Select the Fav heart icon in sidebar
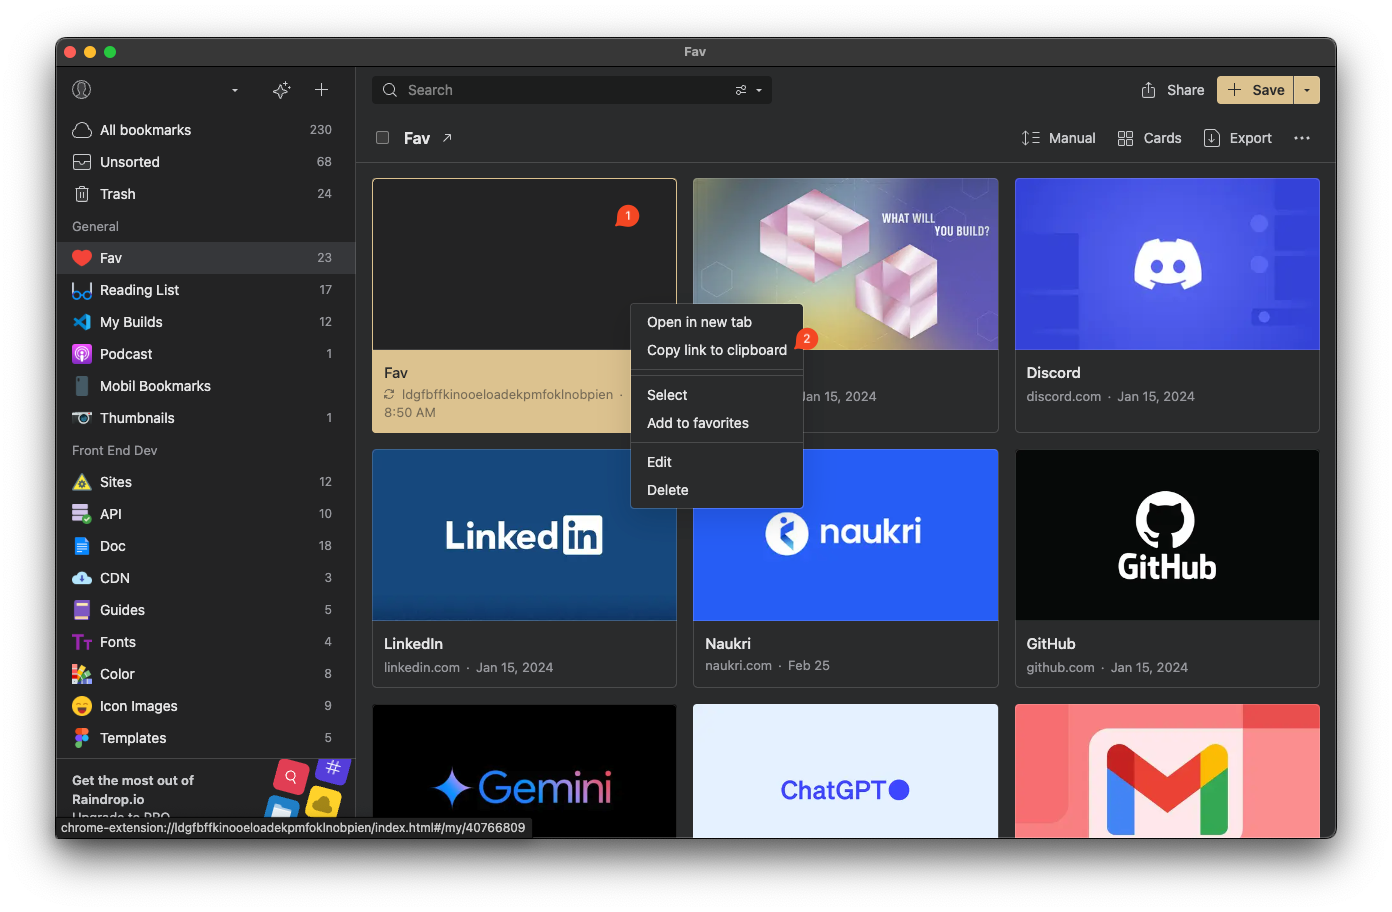1392x912 pixels. (x=82, y=258)
